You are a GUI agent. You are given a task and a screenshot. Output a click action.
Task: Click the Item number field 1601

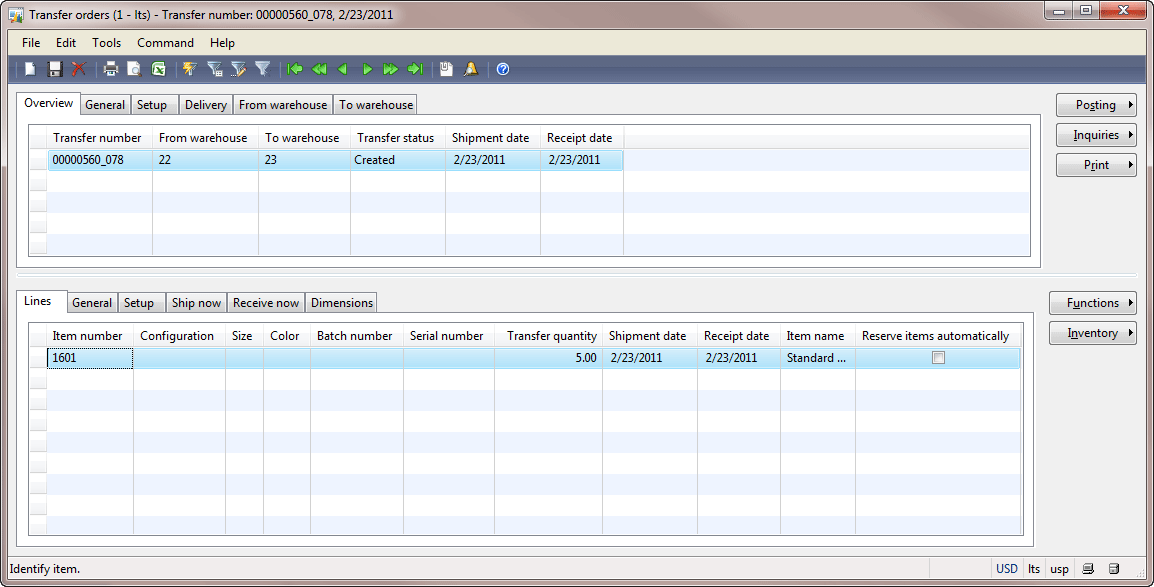point(90,358)
